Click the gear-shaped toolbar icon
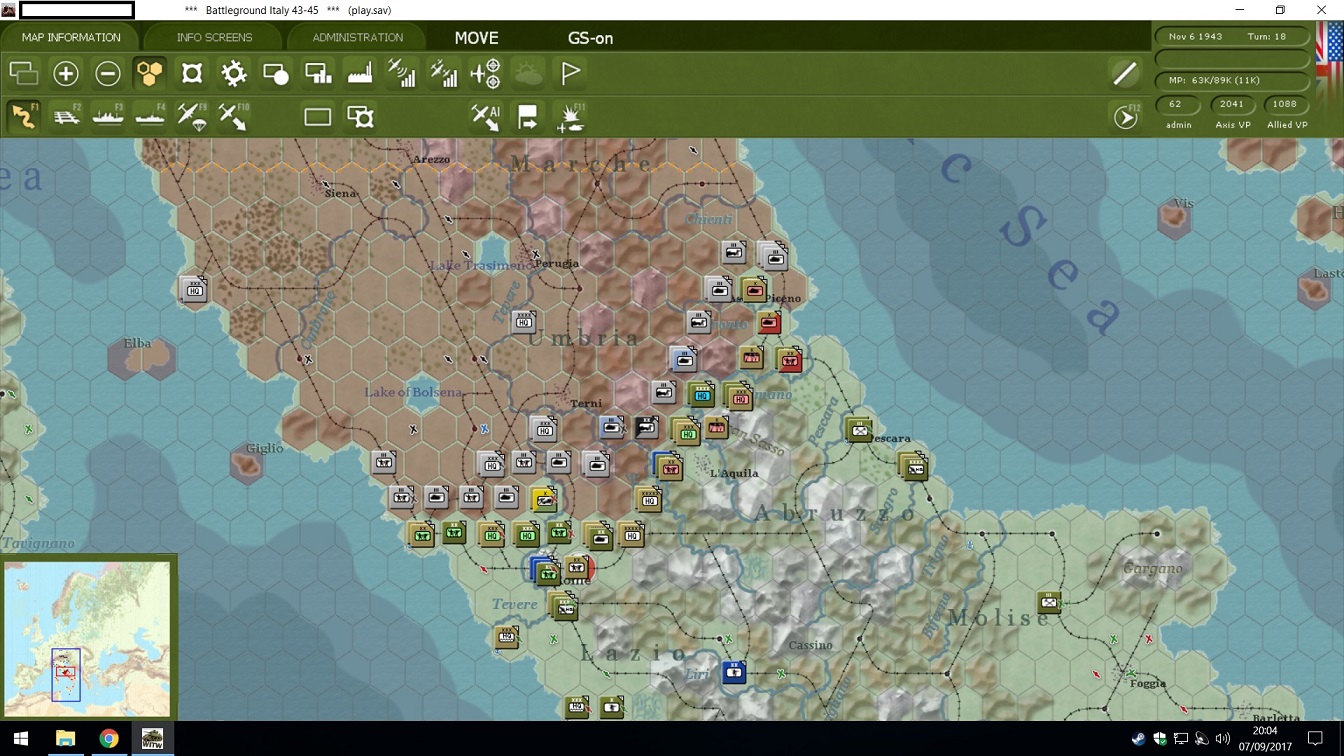The image size is (1344, 756). pyautogui.click(x=234, y=73)
